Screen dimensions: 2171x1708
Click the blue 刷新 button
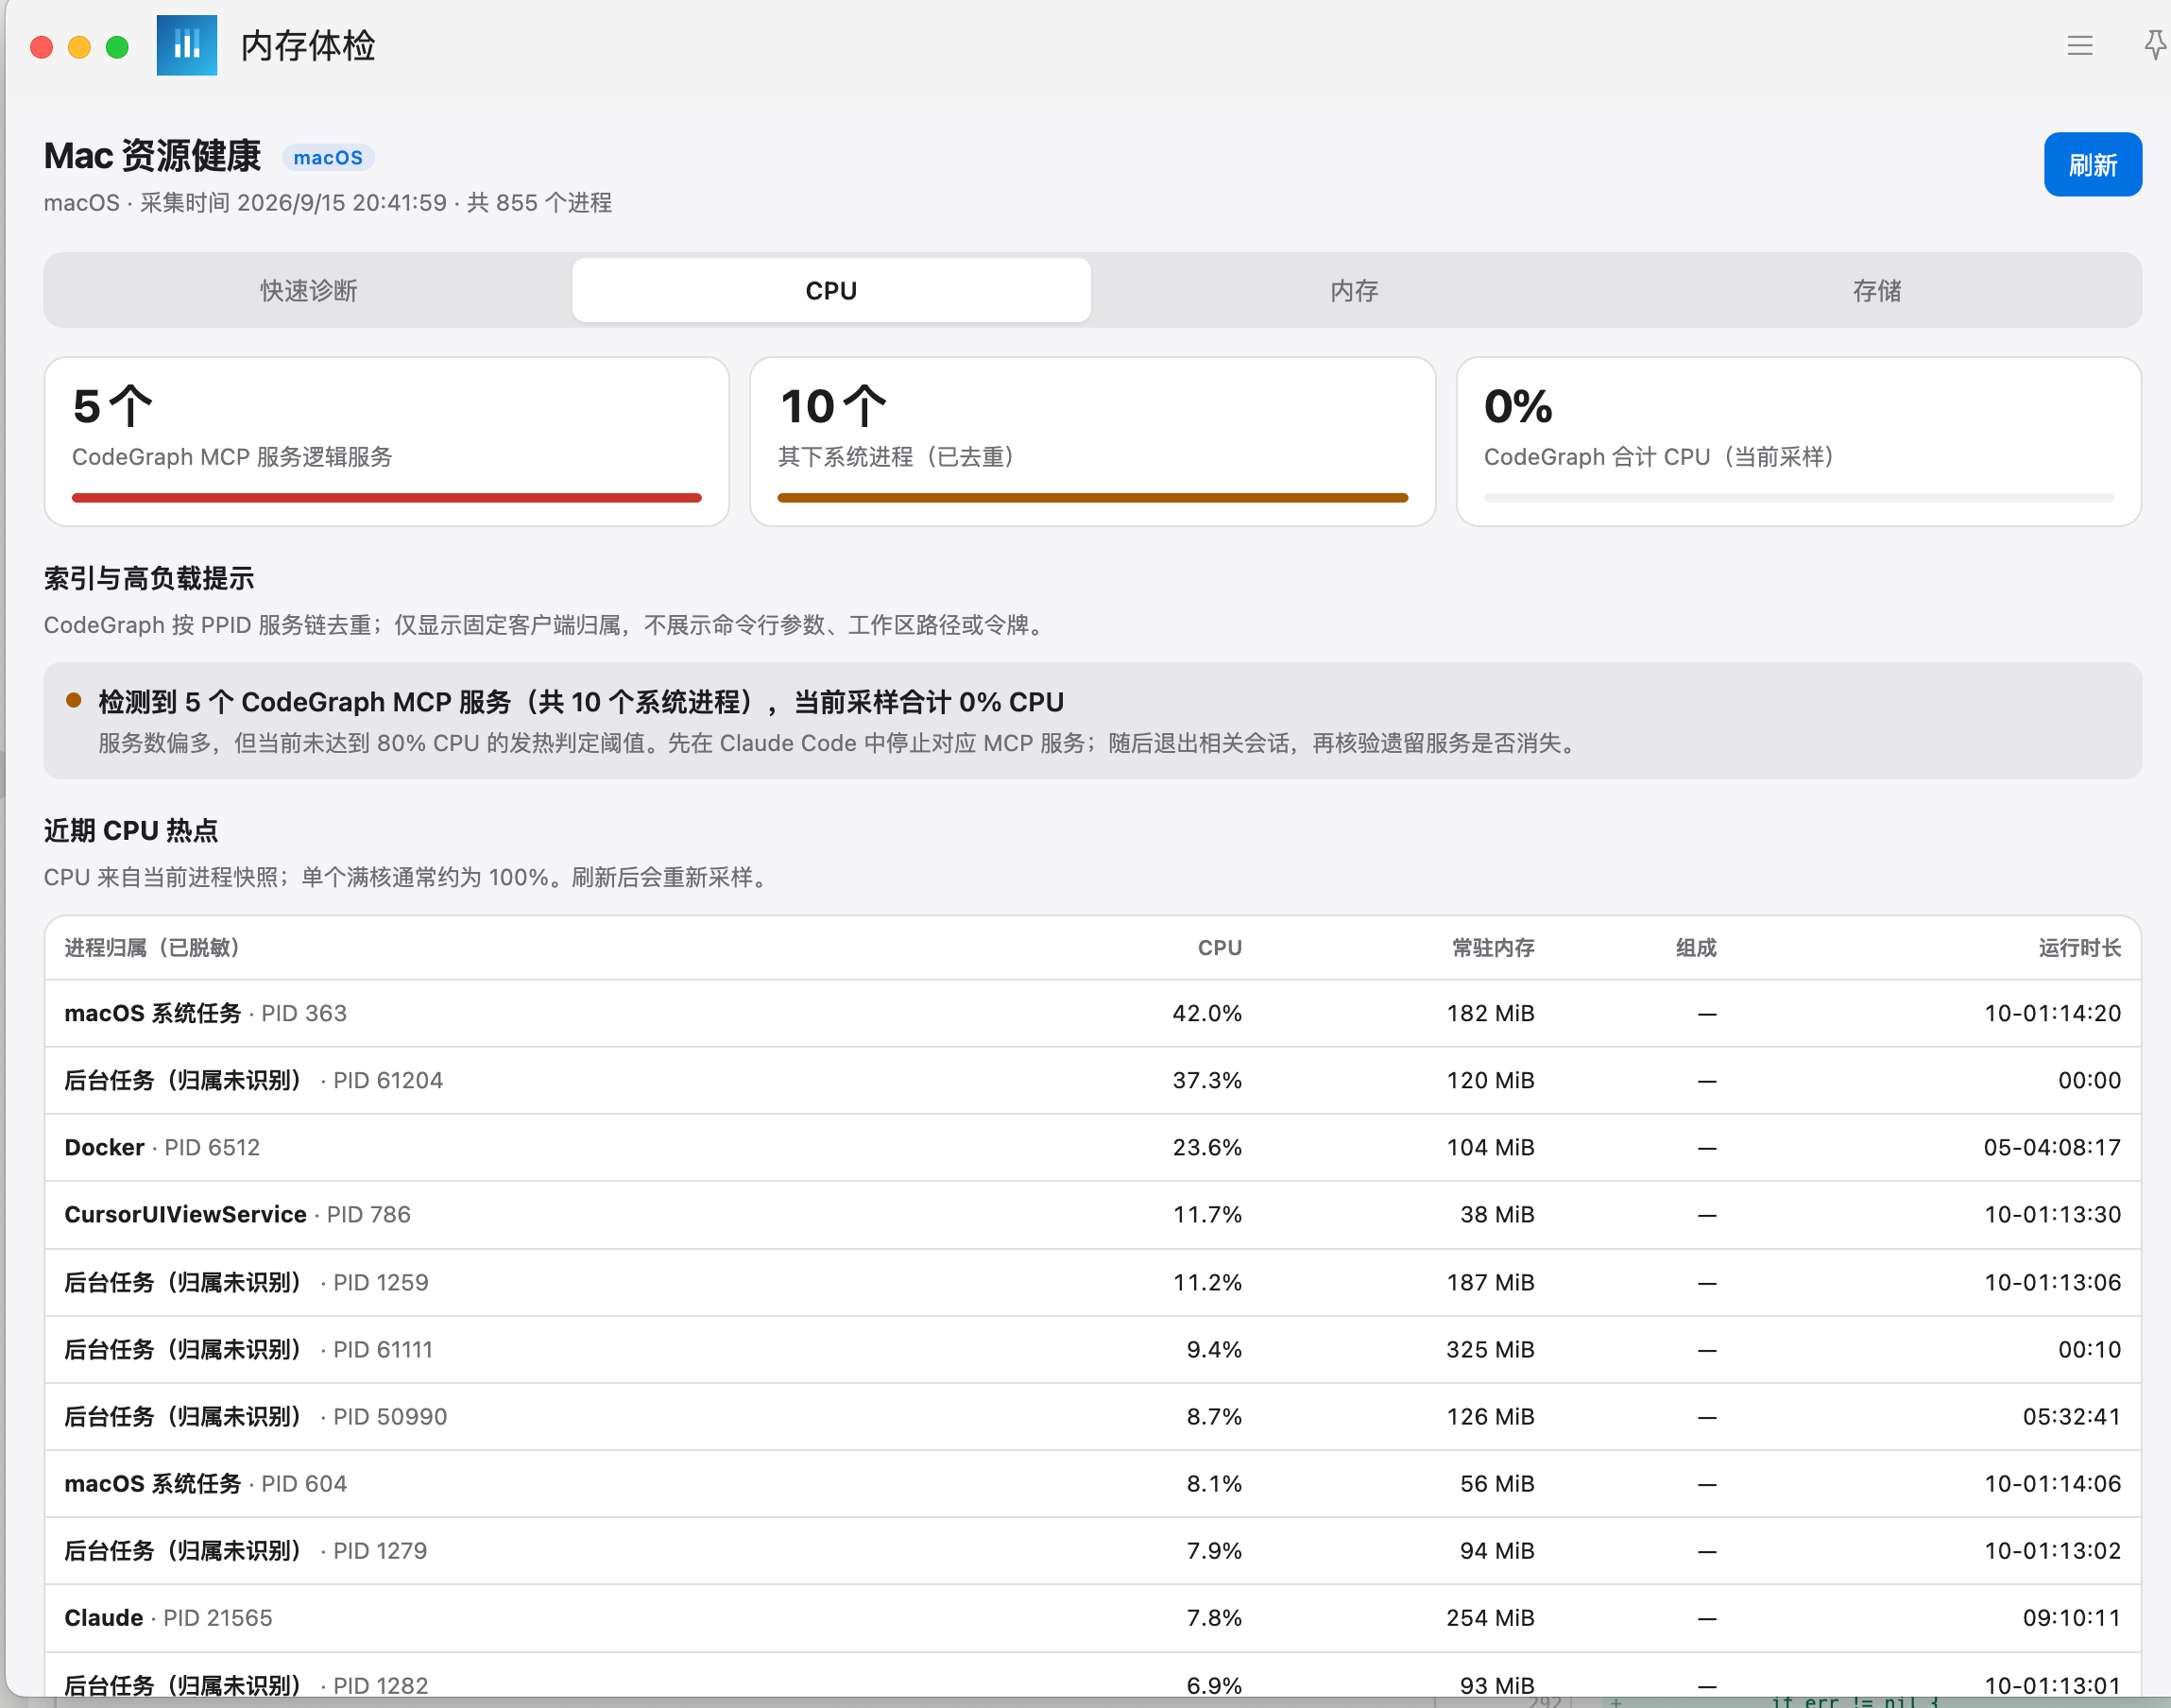point(2092,164)
